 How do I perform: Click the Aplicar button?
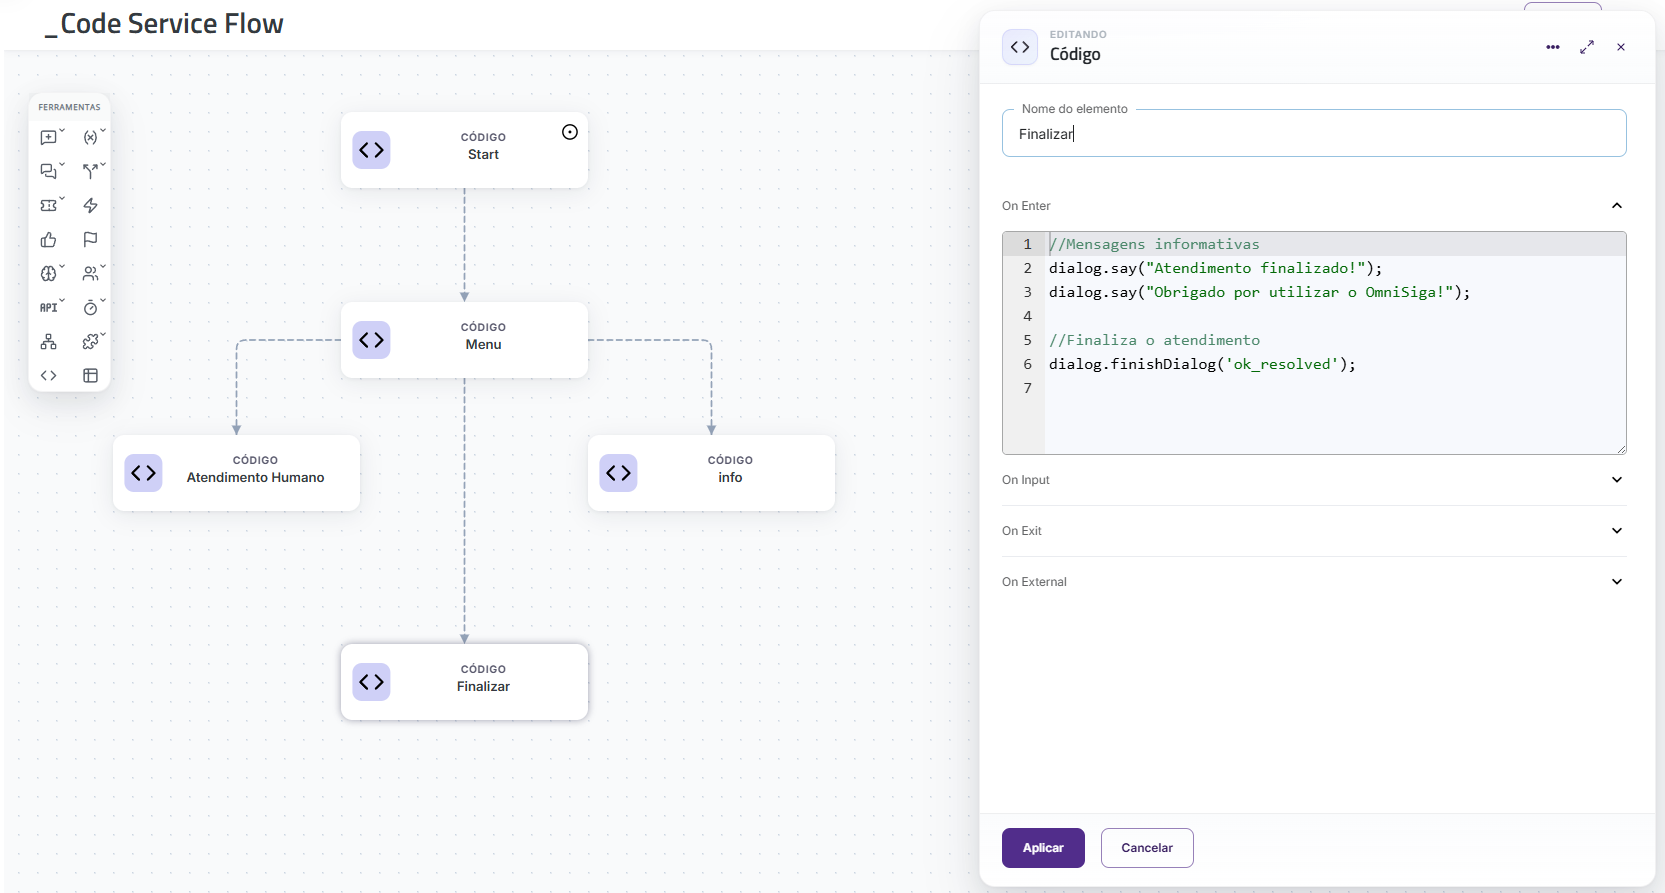click(1043, 848)
